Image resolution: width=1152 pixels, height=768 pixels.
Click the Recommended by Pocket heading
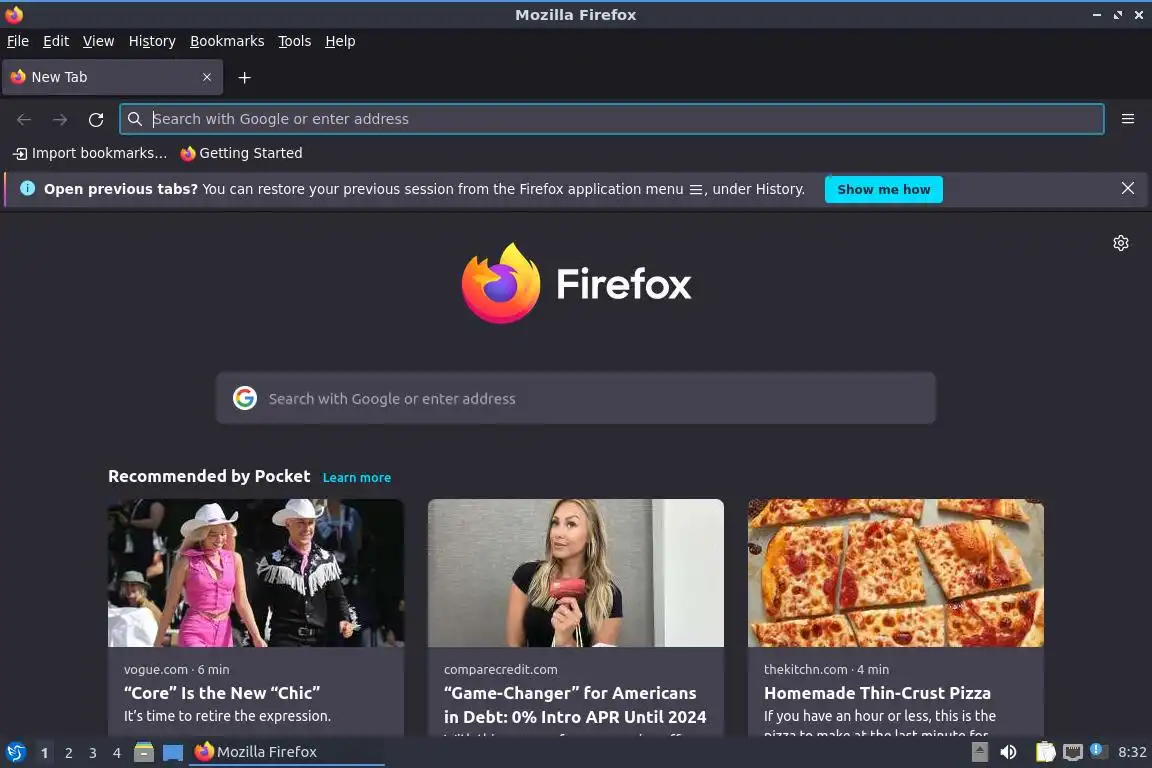209,476
